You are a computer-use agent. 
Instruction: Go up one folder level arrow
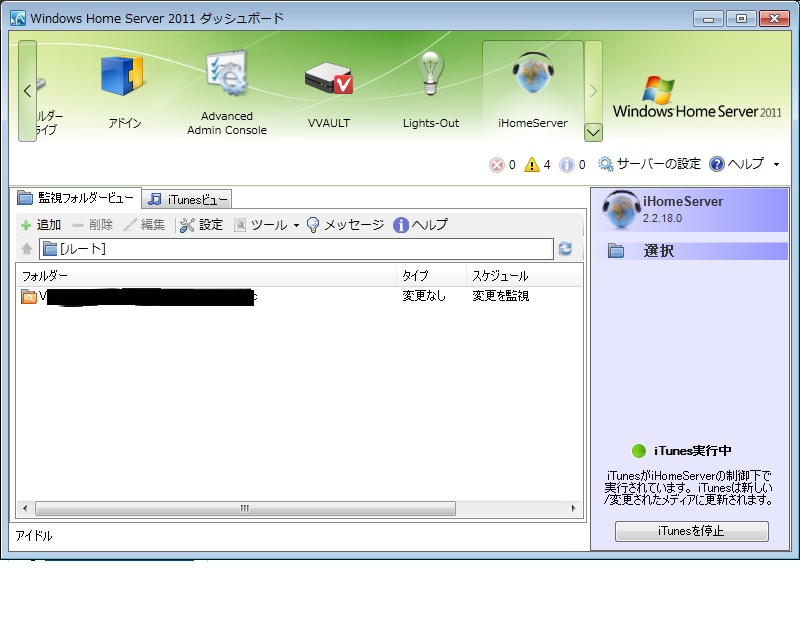pyautogui.click(x=27, y=249)
